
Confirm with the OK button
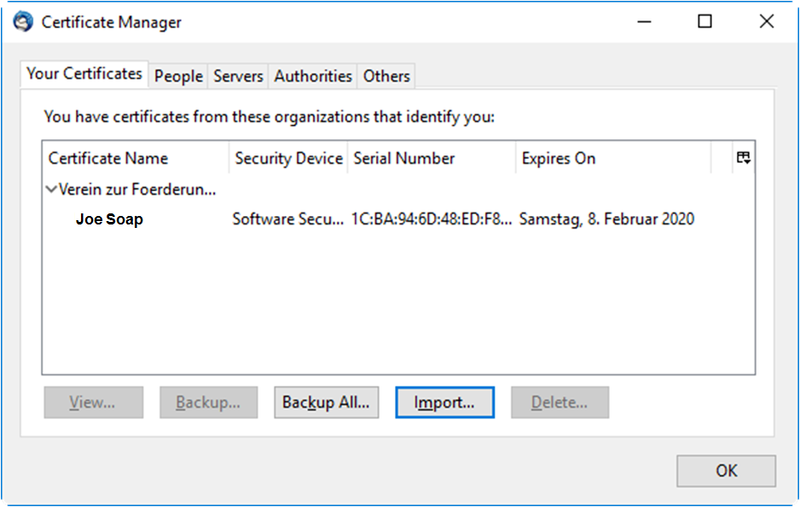(x=726, y=470)
